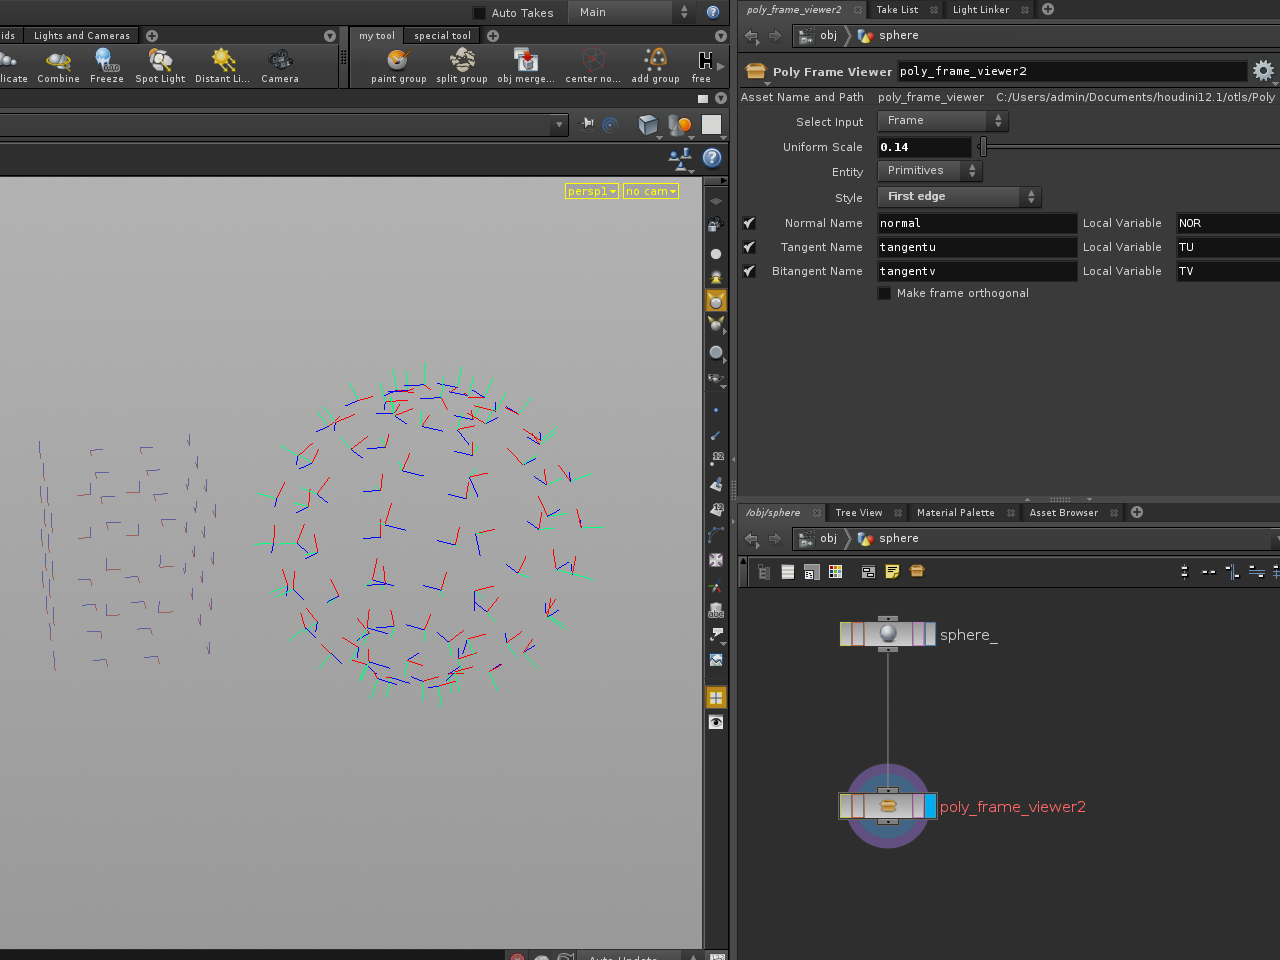Disable the Normal Name parameter checkmark
The image size is (1280, 960).
tap(749, 223)
